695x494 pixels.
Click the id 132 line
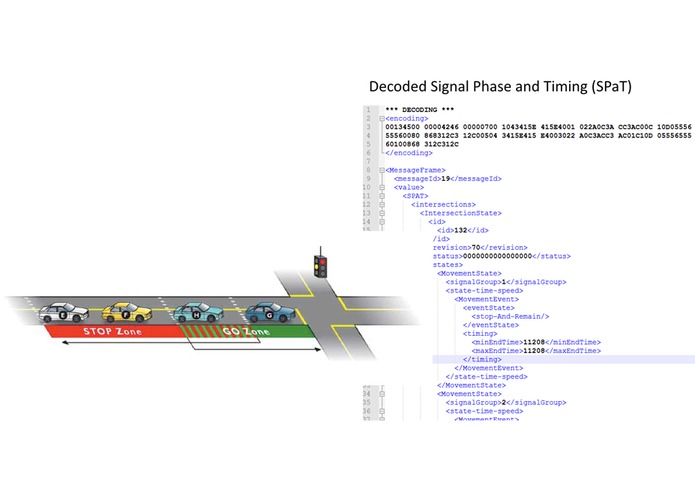463,230
